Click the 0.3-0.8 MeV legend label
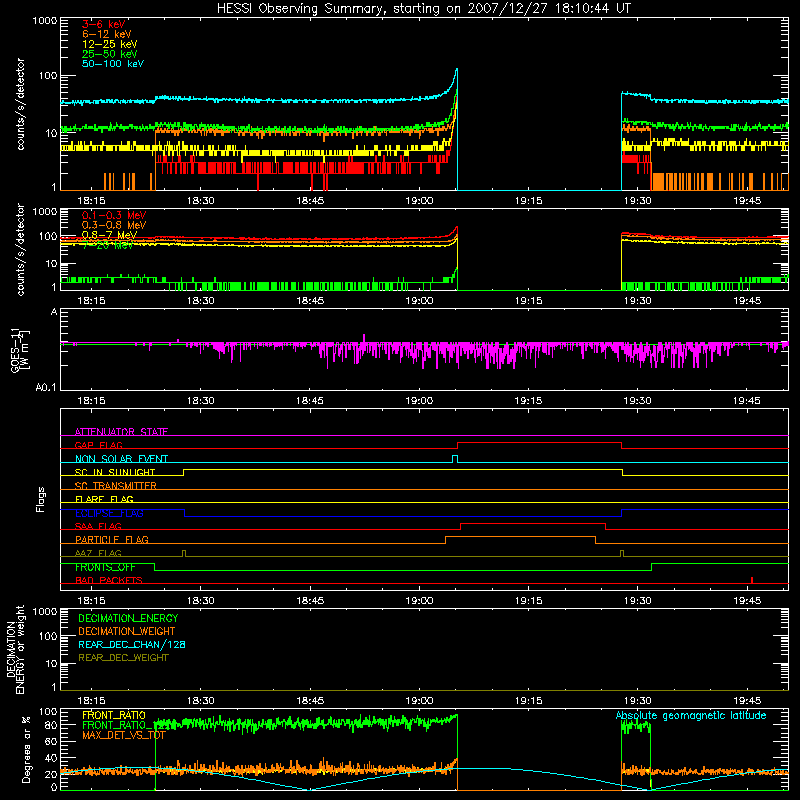Screen dimensions: 800x800 (x=114, y=225)
